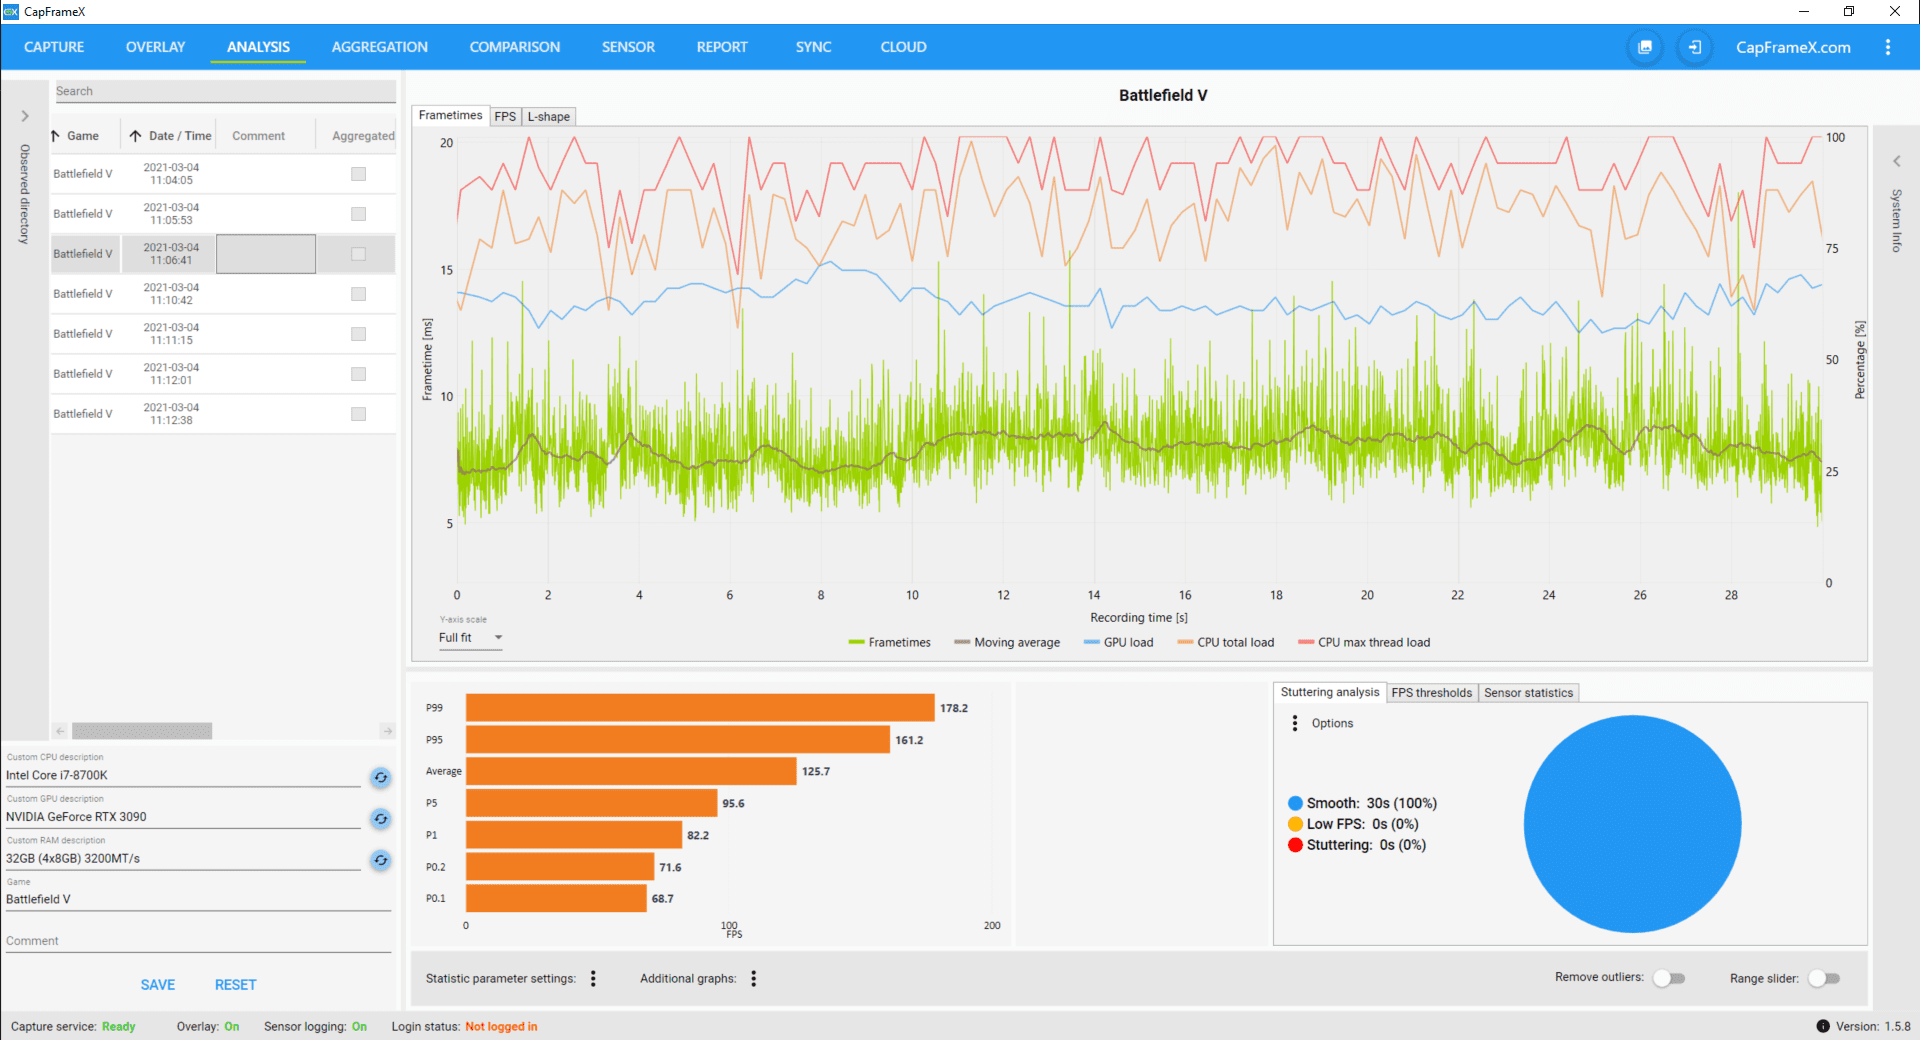Open the CLOUD tab
1920x1040 pixels.
903,47
